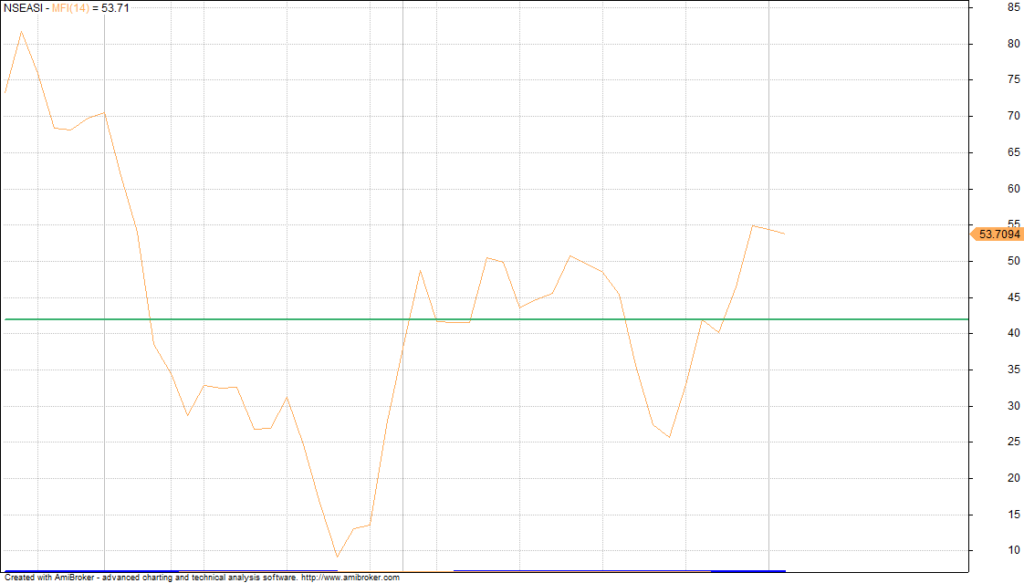The width and height of the screenshot is (1024, 583).
Task: Open the www.amibroker.com footer link
Action: tap(351, 578)
